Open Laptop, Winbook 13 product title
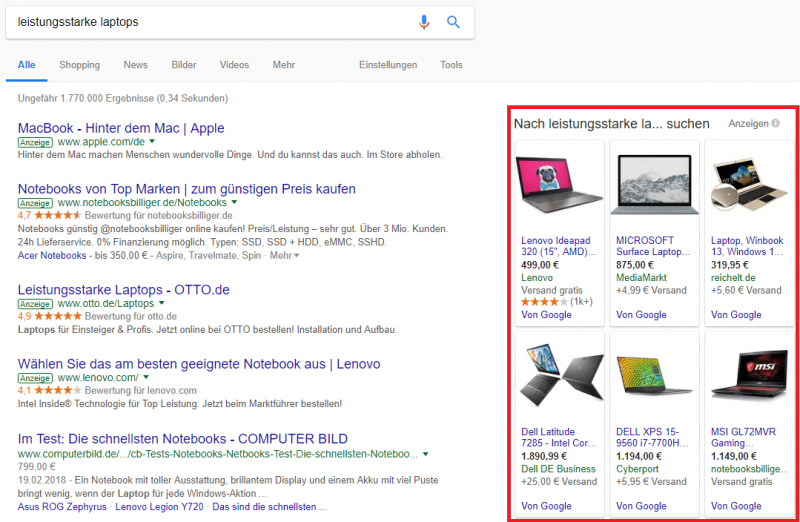 click(747, 246)
